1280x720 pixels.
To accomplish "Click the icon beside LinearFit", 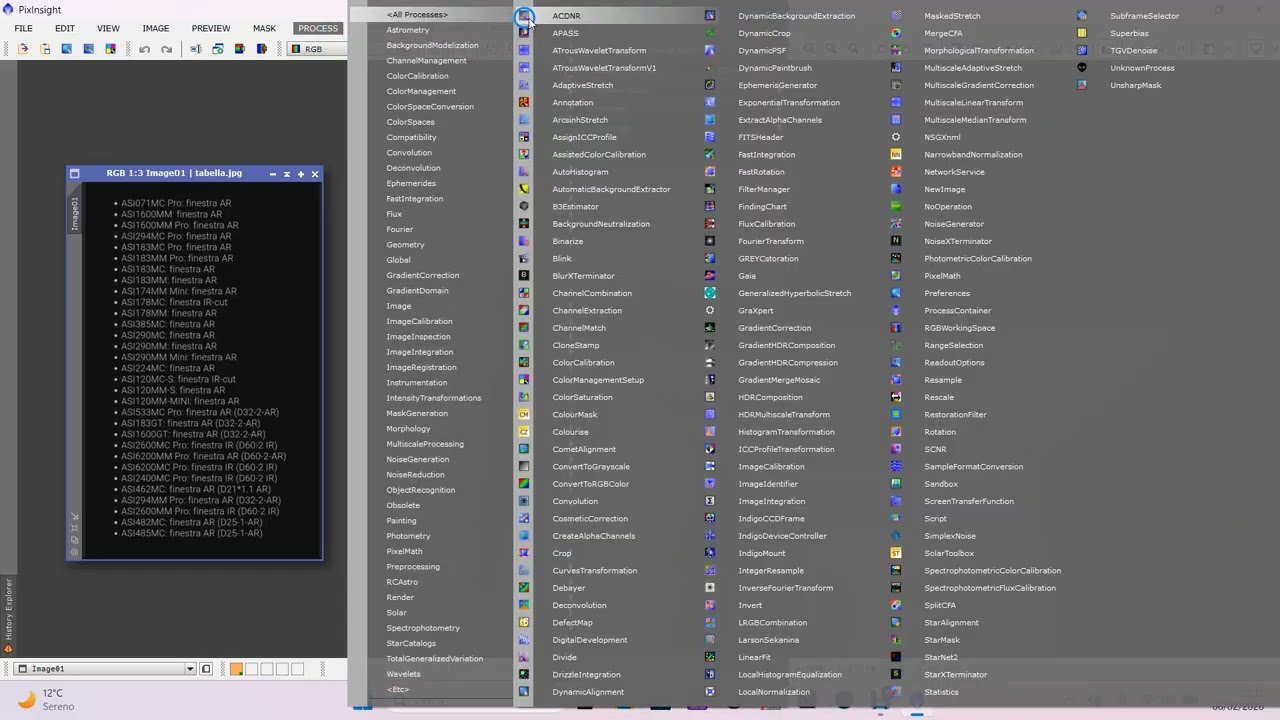I will tap(710, 657).
